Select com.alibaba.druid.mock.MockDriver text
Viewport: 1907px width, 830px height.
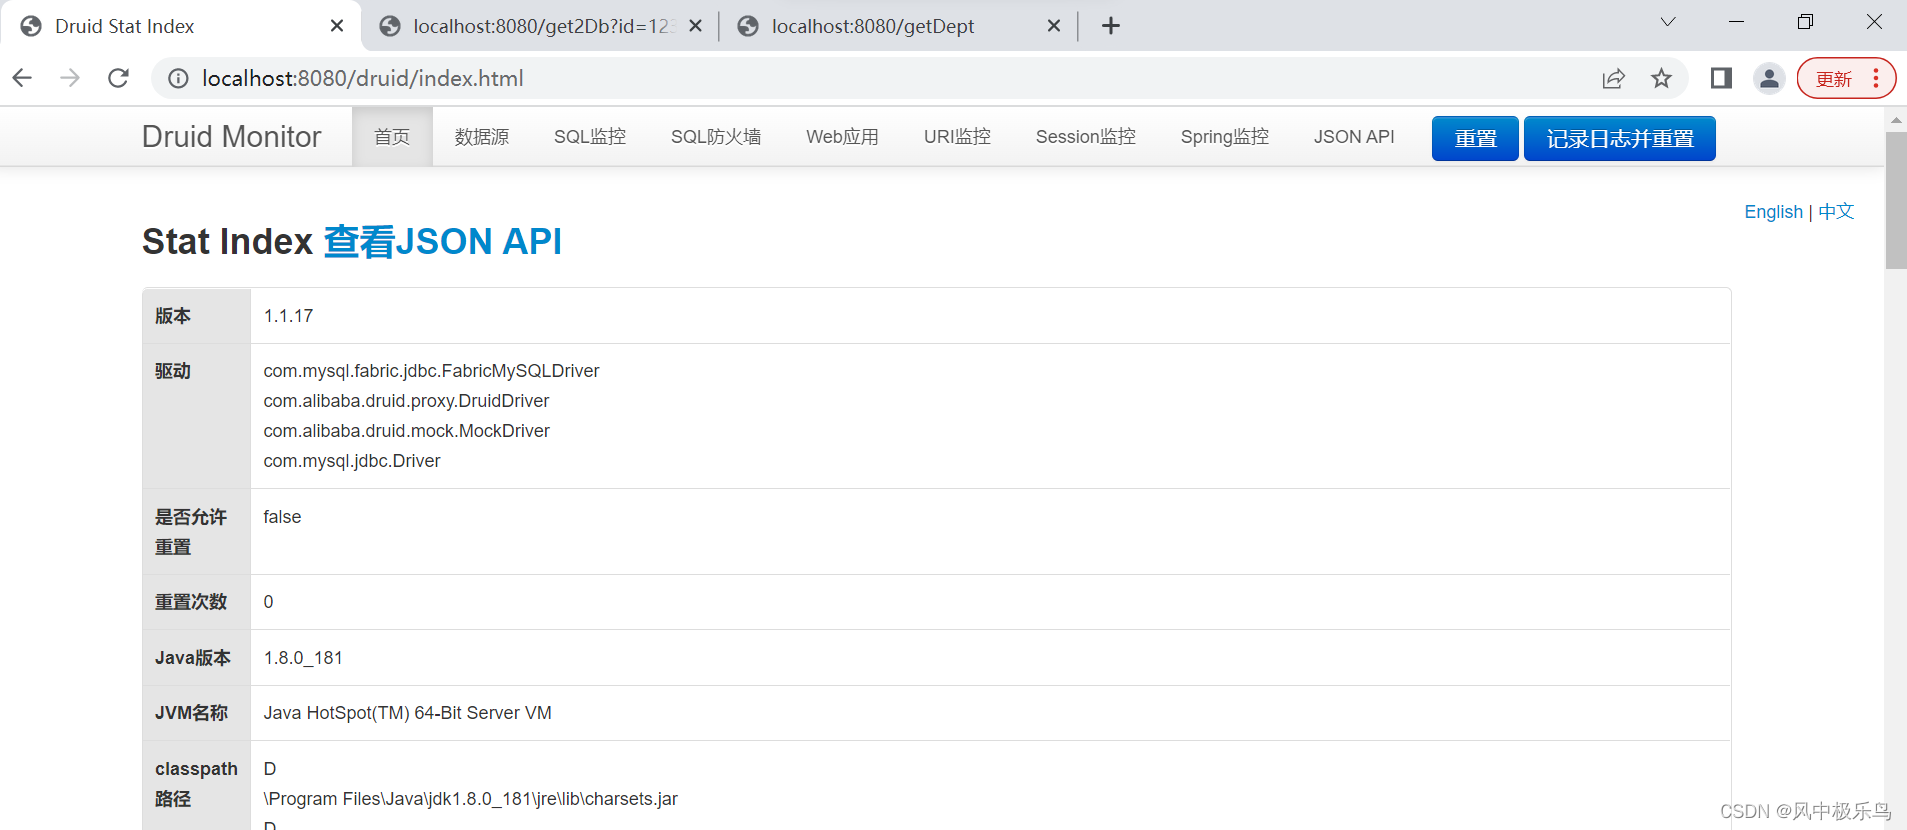point(406,431)
